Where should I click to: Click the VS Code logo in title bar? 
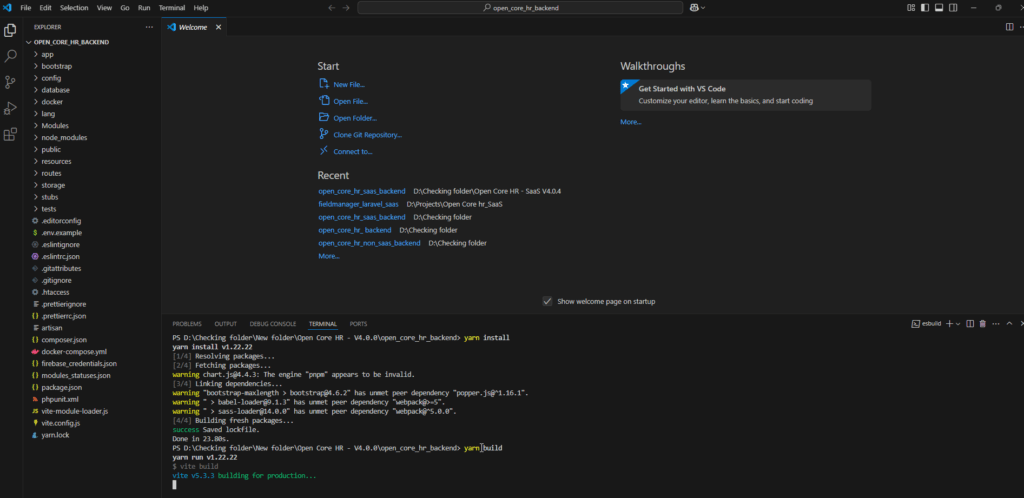point(8,8)
